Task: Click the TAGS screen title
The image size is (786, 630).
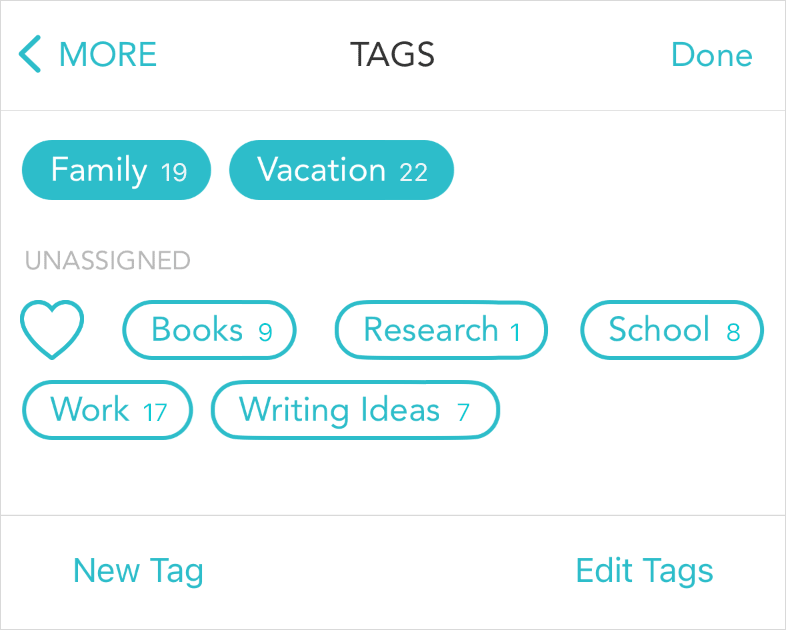Action: click(392, 54)
